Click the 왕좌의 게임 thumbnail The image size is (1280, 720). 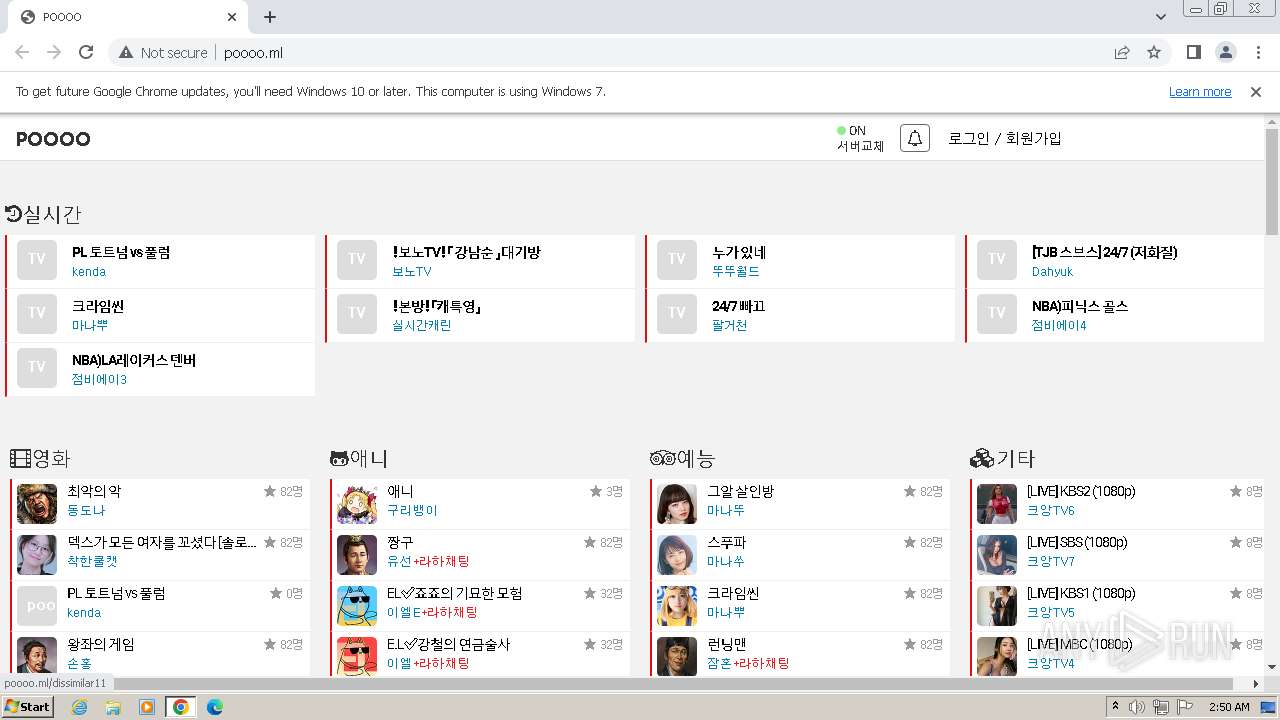tap(37, 657)
